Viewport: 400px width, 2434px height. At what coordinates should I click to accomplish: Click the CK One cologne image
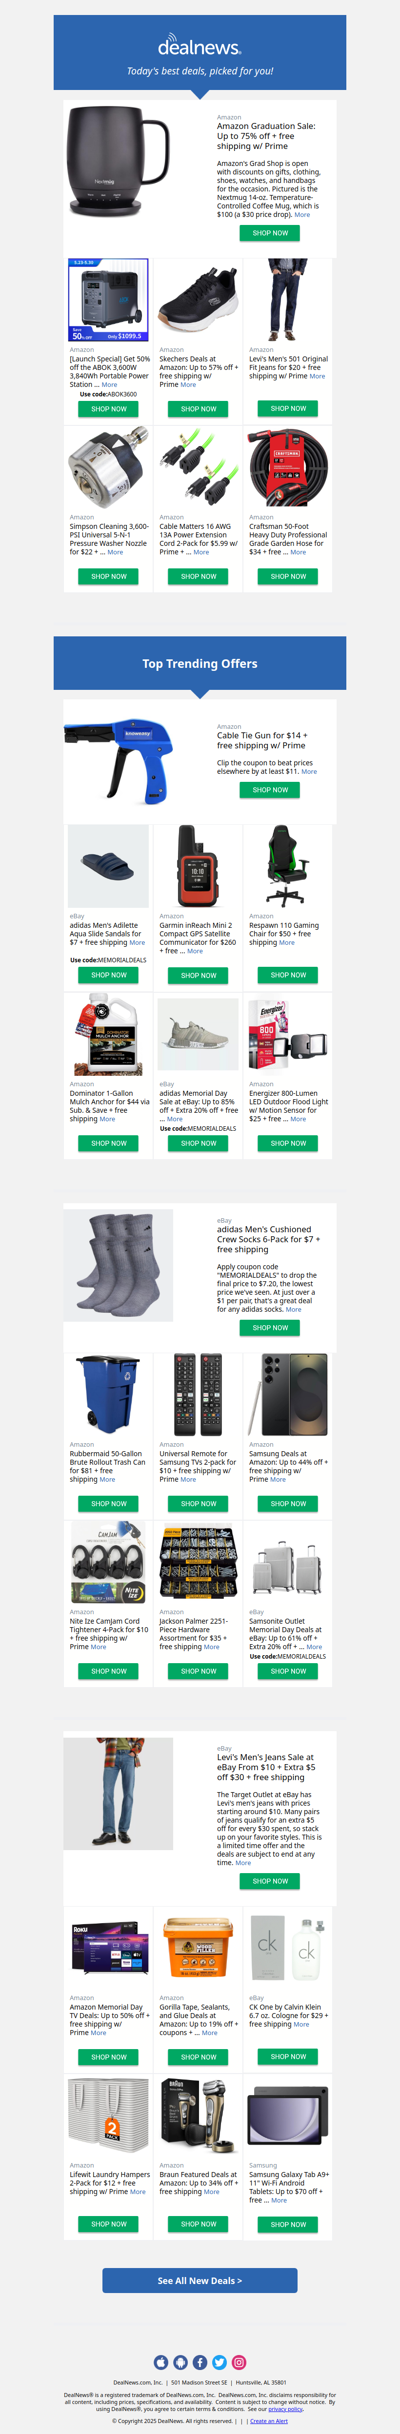[x=288, y=1948]
